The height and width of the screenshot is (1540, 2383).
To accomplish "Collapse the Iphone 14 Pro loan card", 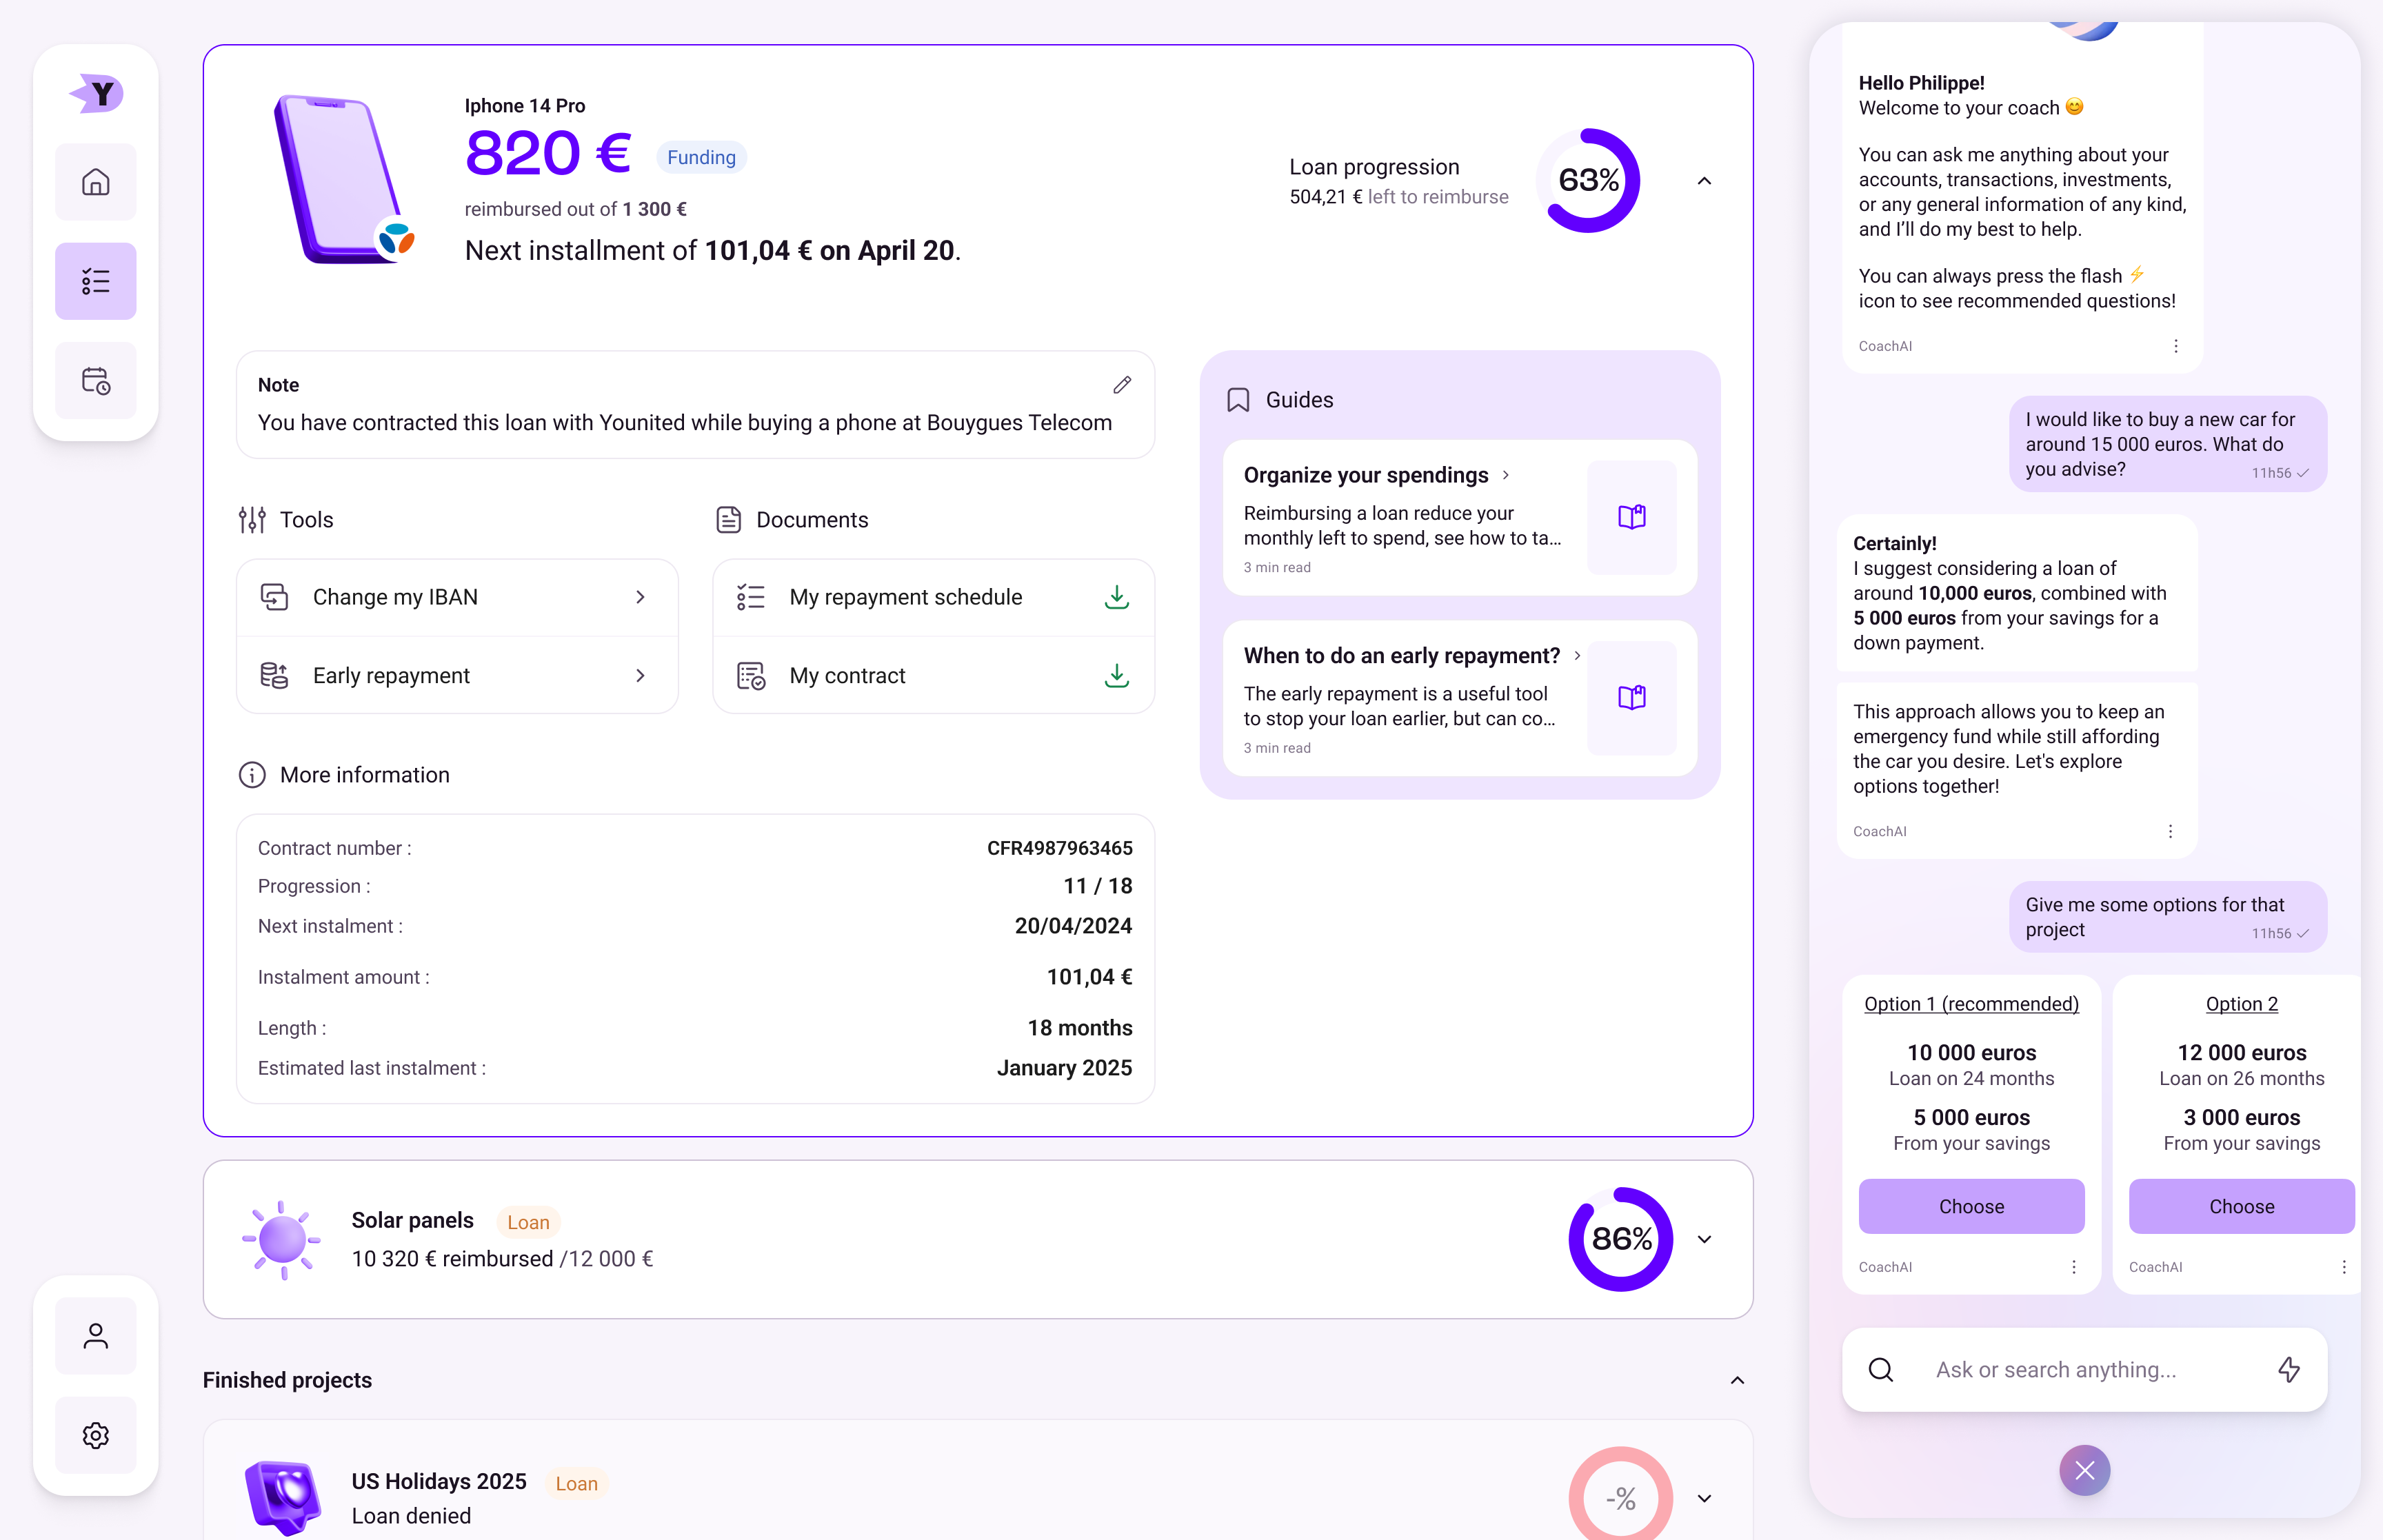I will tap(1705, 181).
